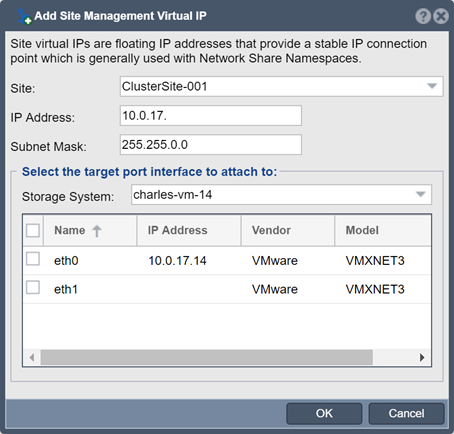The width and height of the screenshot is (454, 434).
Task: Click the IP Address input field
Action: click(211, 116)
